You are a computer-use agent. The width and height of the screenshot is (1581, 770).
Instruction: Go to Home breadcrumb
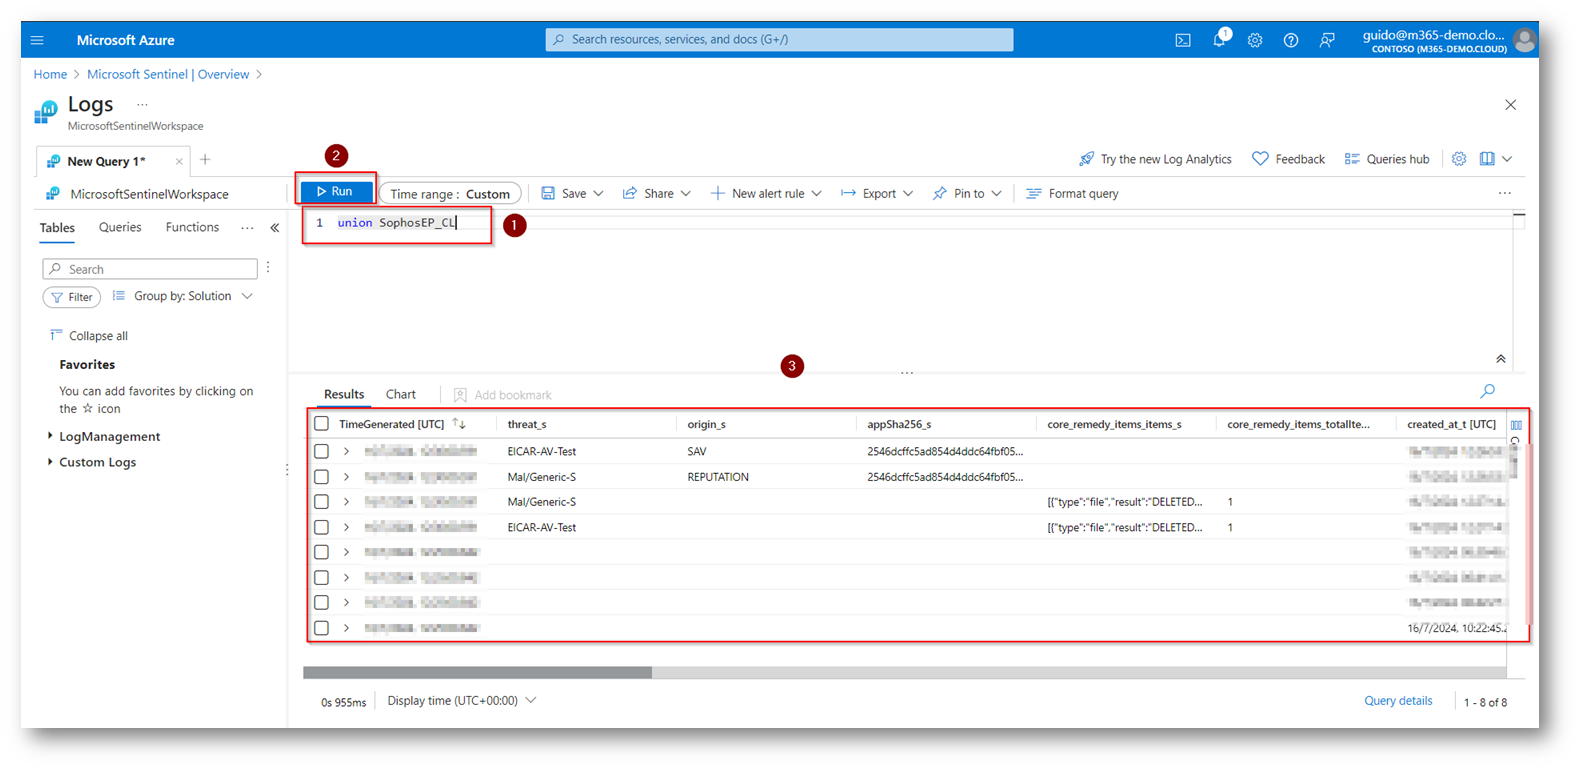coord(50,74)
